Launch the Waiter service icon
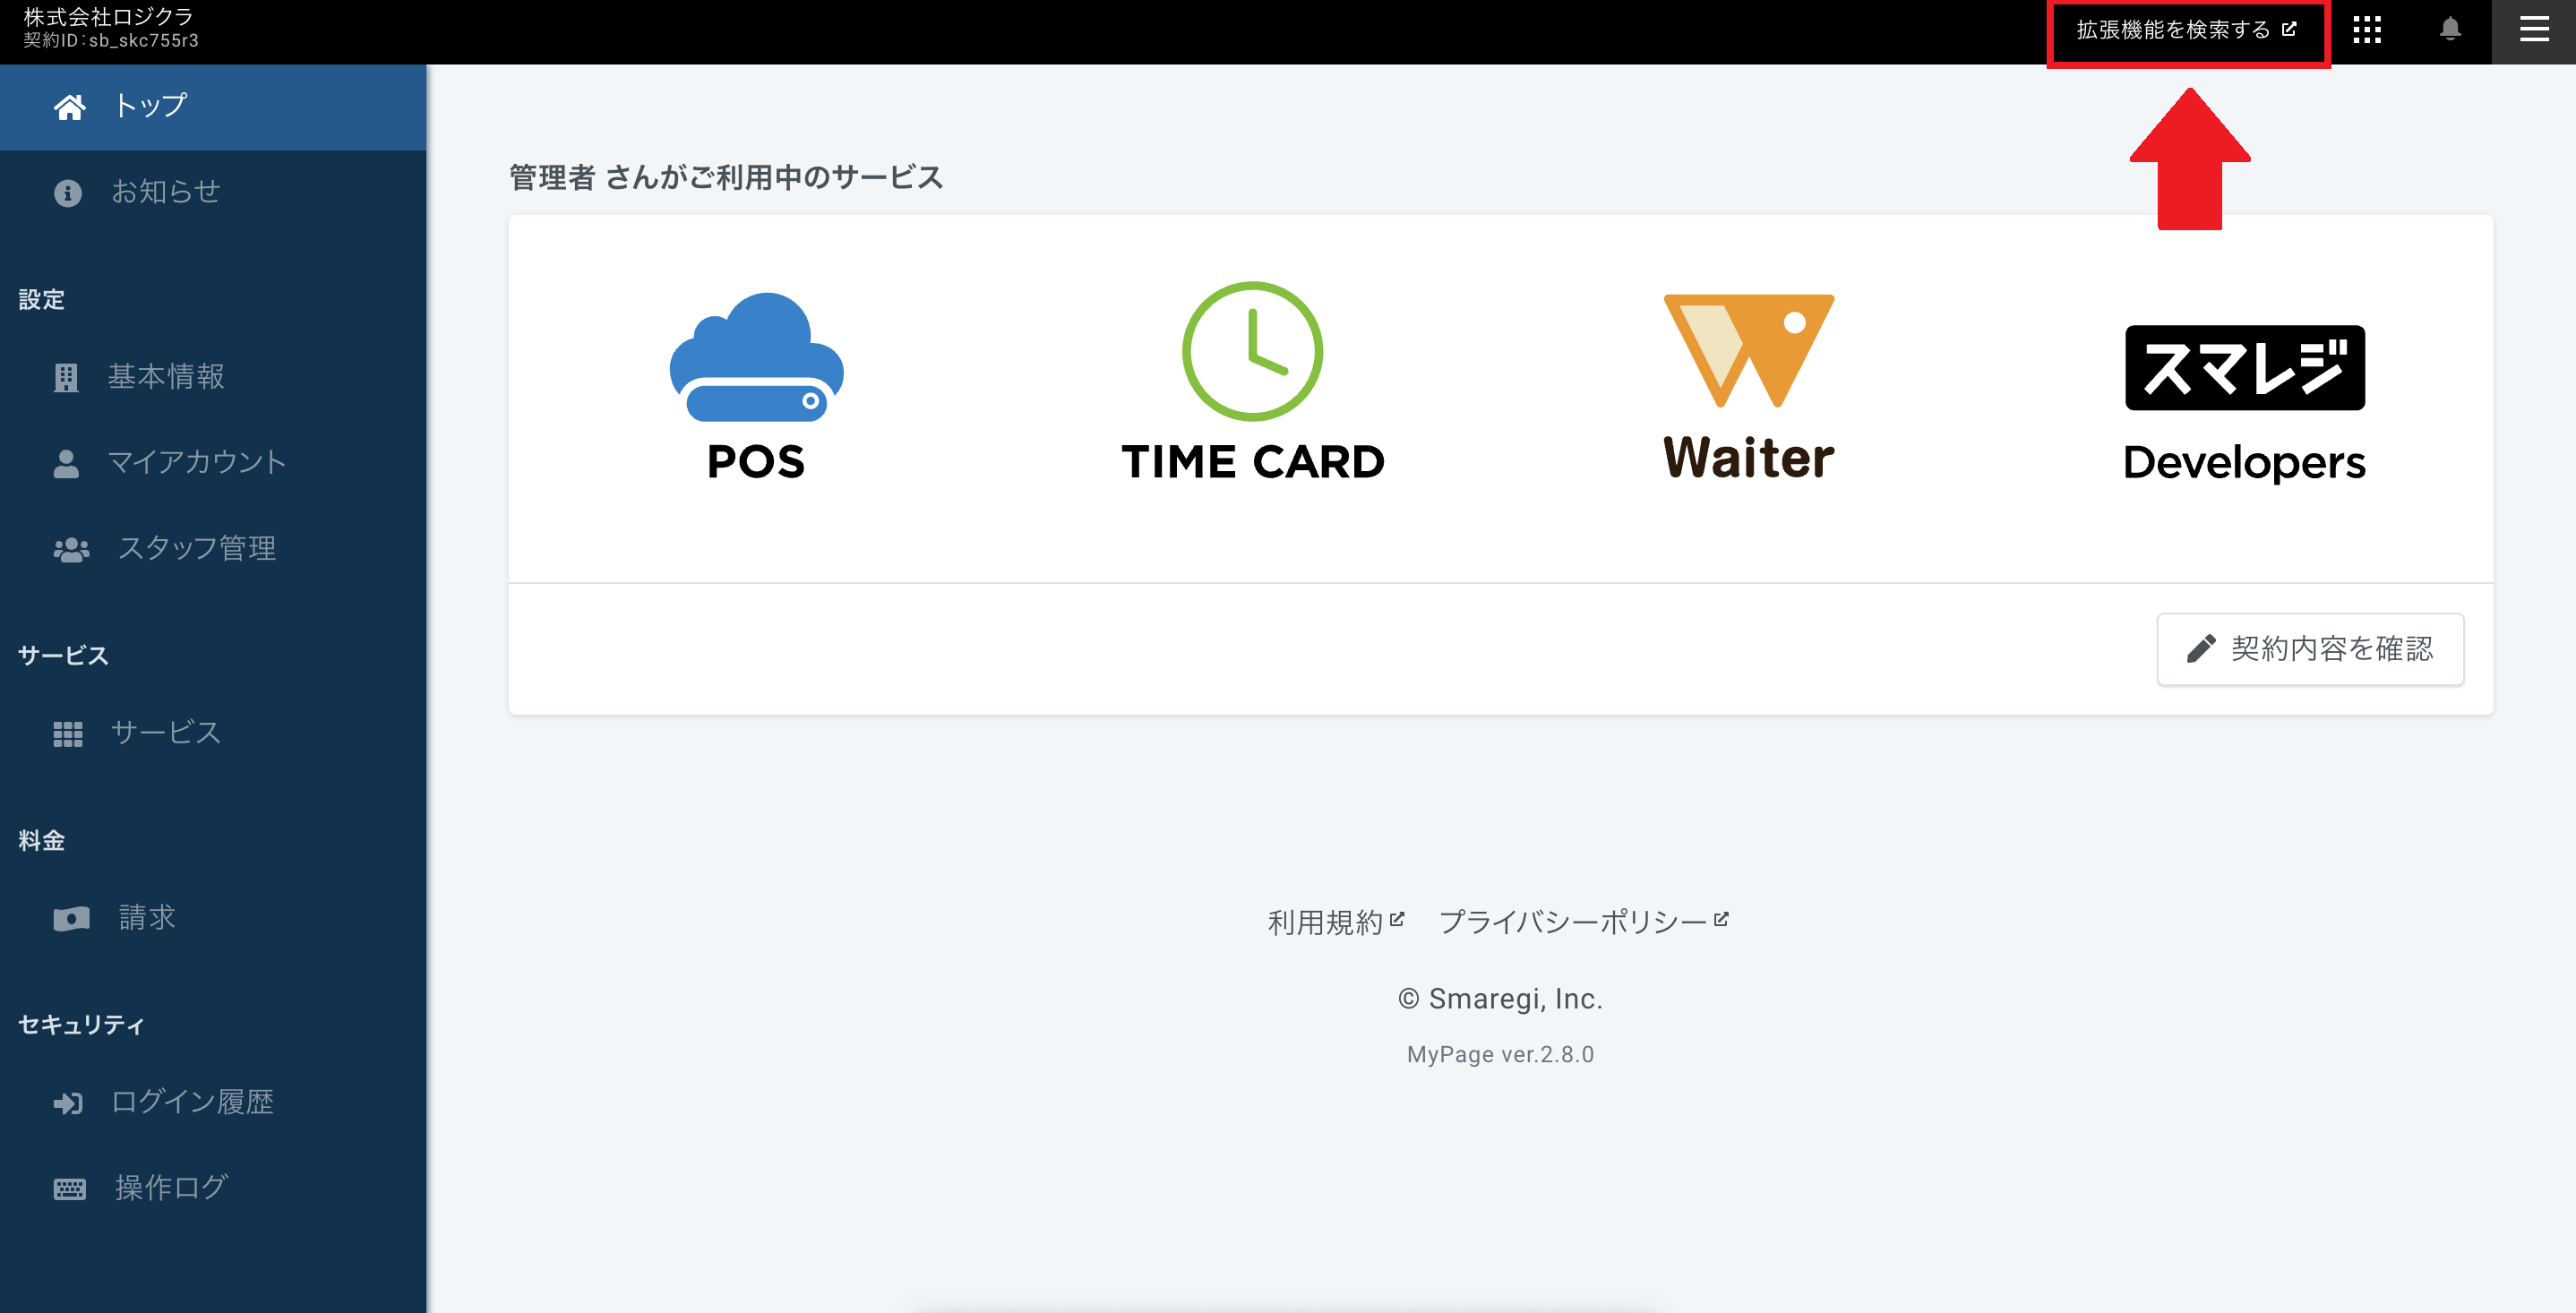The image size is (2576, 1313). 1748,386
